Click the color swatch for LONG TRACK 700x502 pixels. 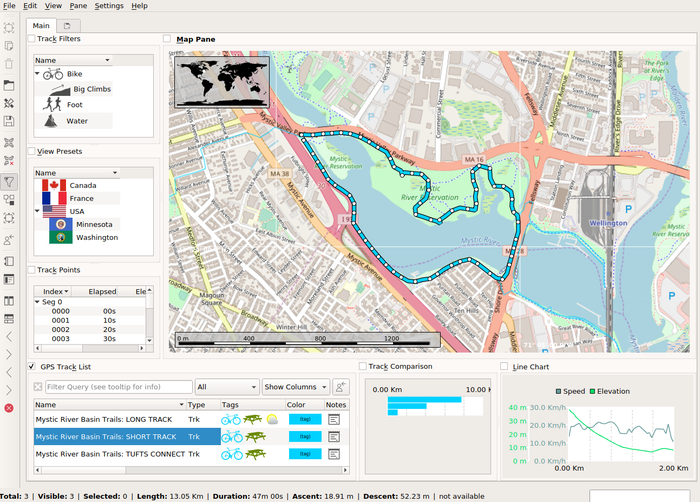[304, 420]
